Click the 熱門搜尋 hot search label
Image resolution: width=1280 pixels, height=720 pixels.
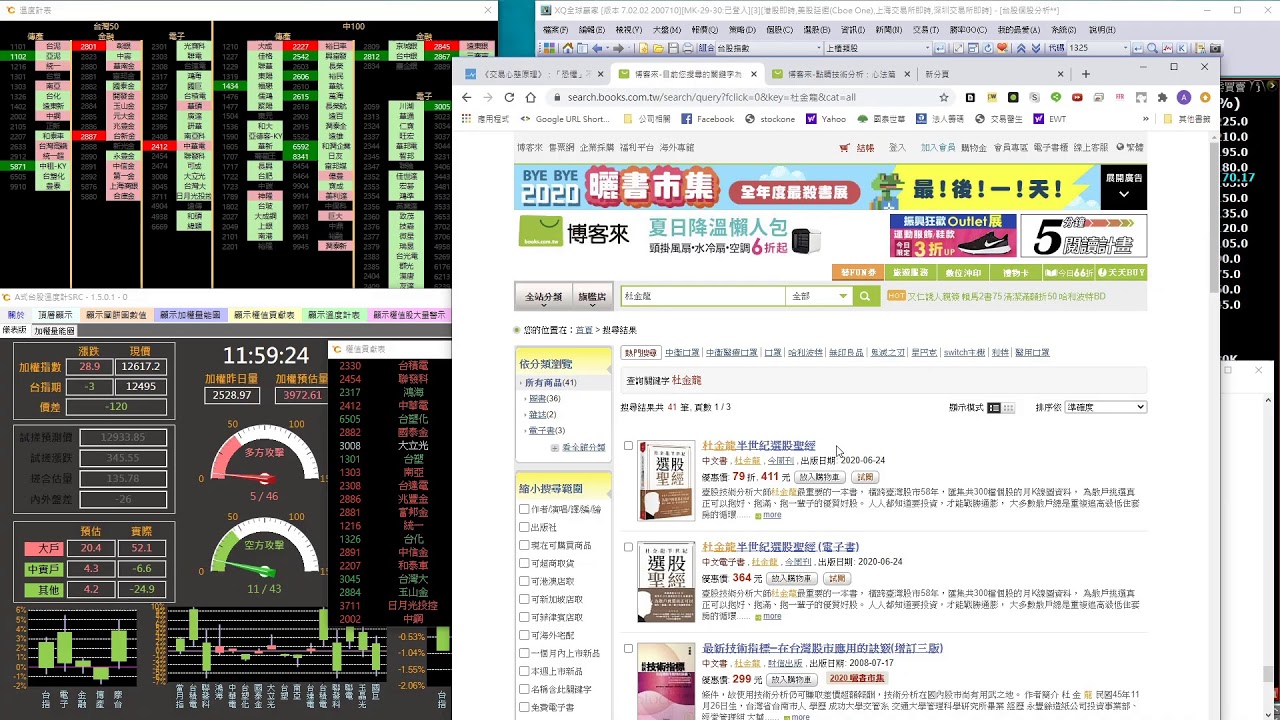[640, 353]
